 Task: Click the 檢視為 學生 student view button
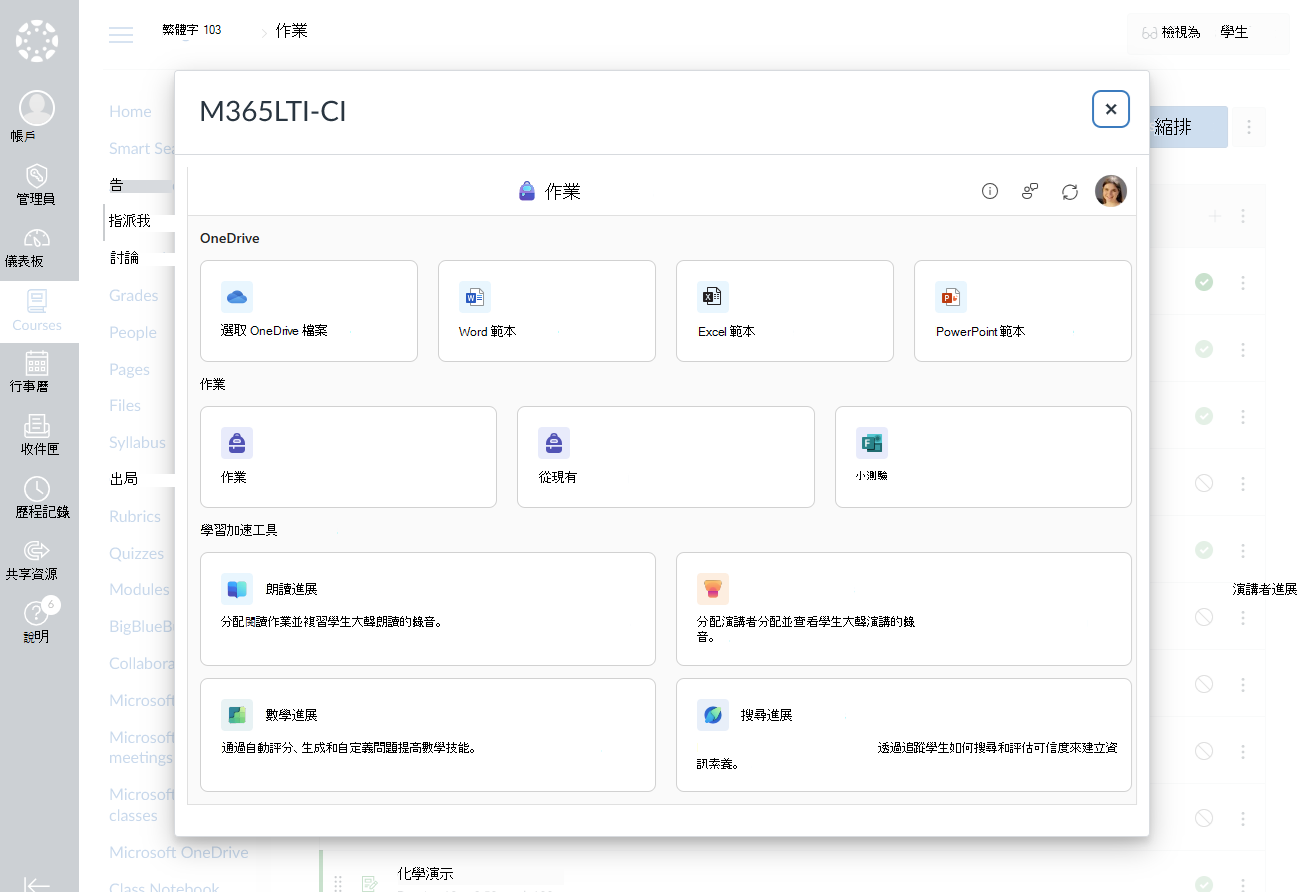pyautogui.click(x=1208, y=33)
